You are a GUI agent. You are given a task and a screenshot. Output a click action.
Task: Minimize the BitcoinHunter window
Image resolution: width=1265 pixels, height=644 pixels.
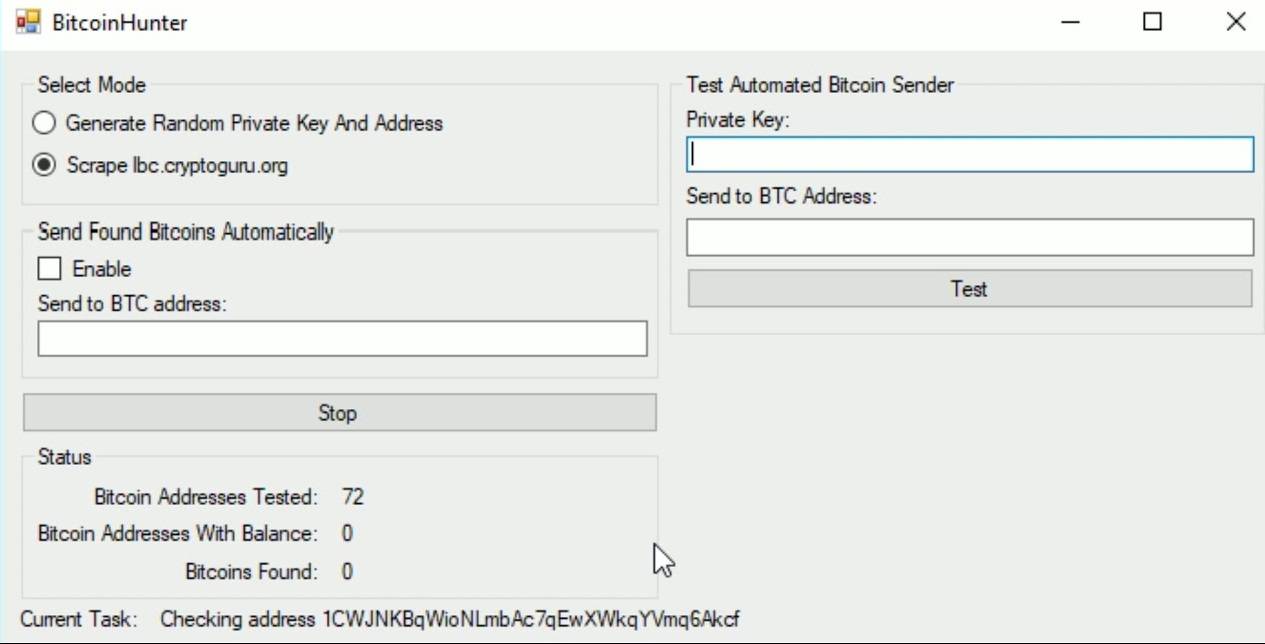1070,22
